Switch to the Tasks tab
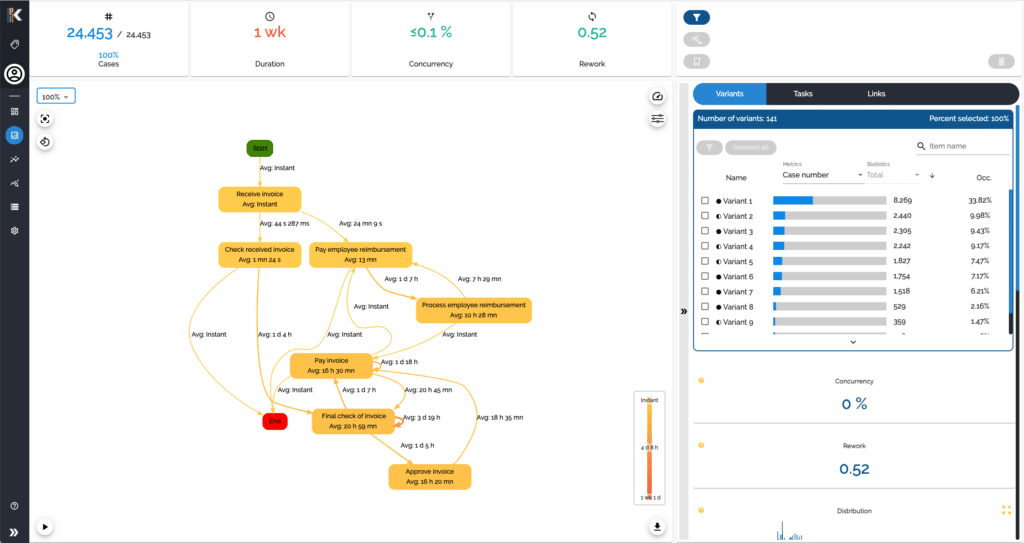Image resolution: width=1024 pixels, height=543 pixels. (x=803, y=94)
